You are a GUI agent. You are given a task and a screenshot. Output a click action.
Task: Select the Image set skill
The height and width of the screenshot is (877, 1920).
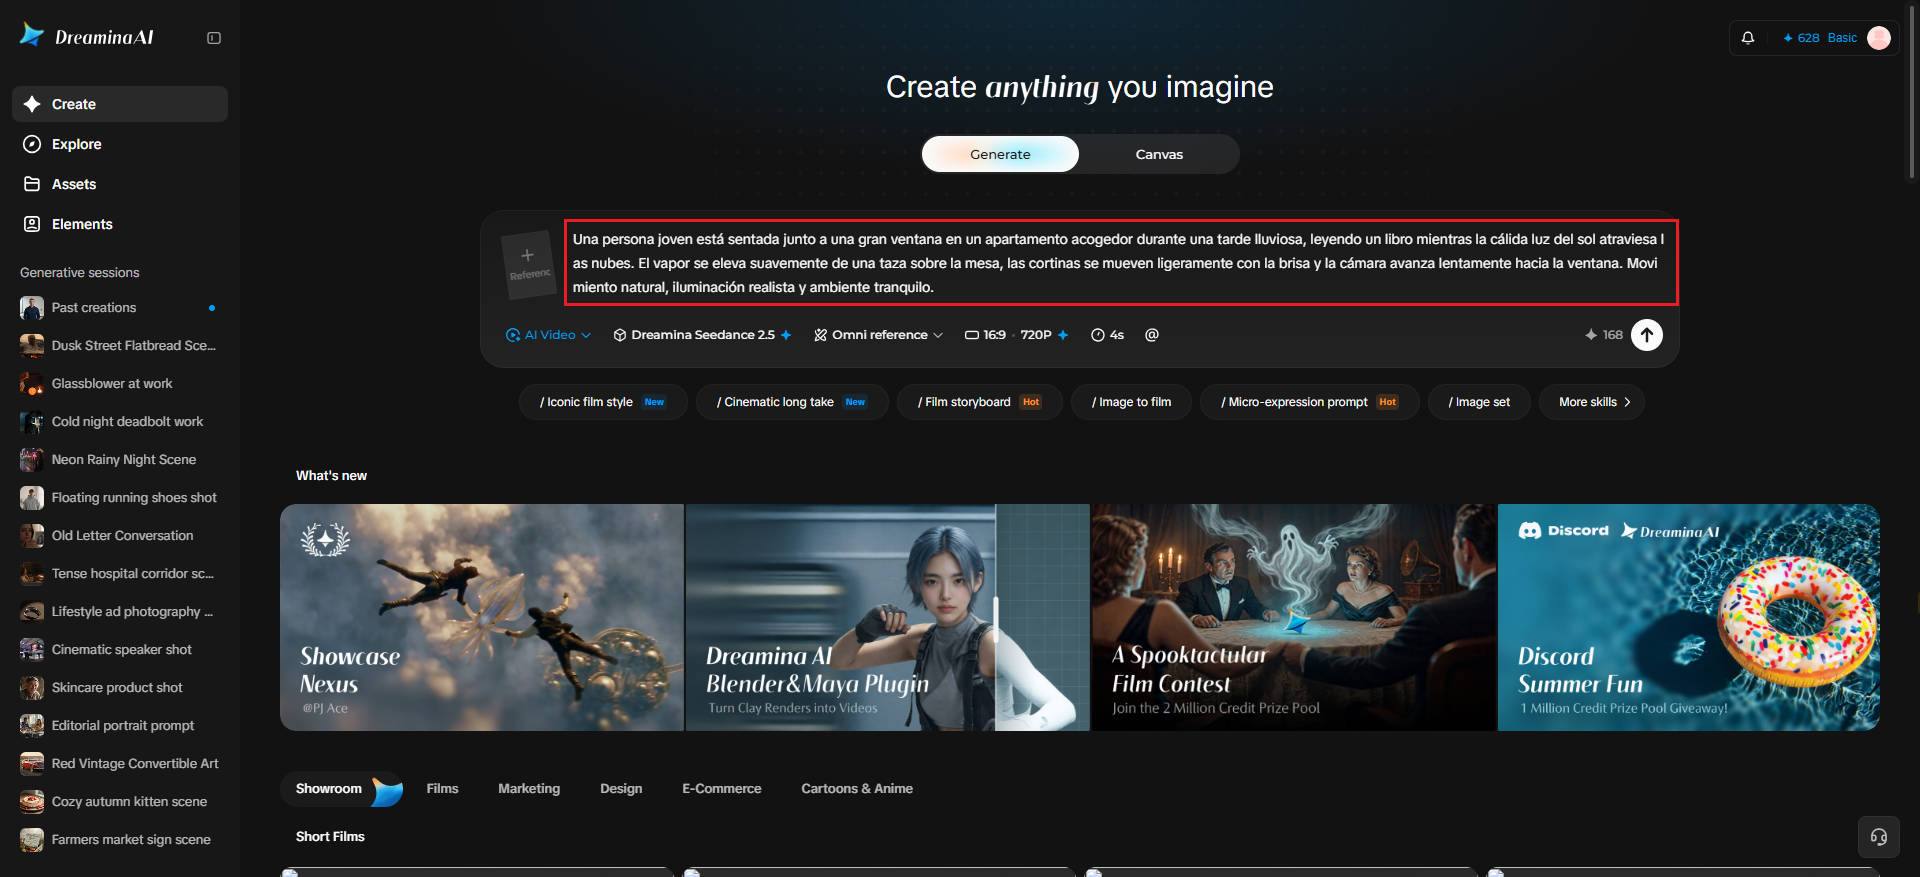tap(1479, 402)
